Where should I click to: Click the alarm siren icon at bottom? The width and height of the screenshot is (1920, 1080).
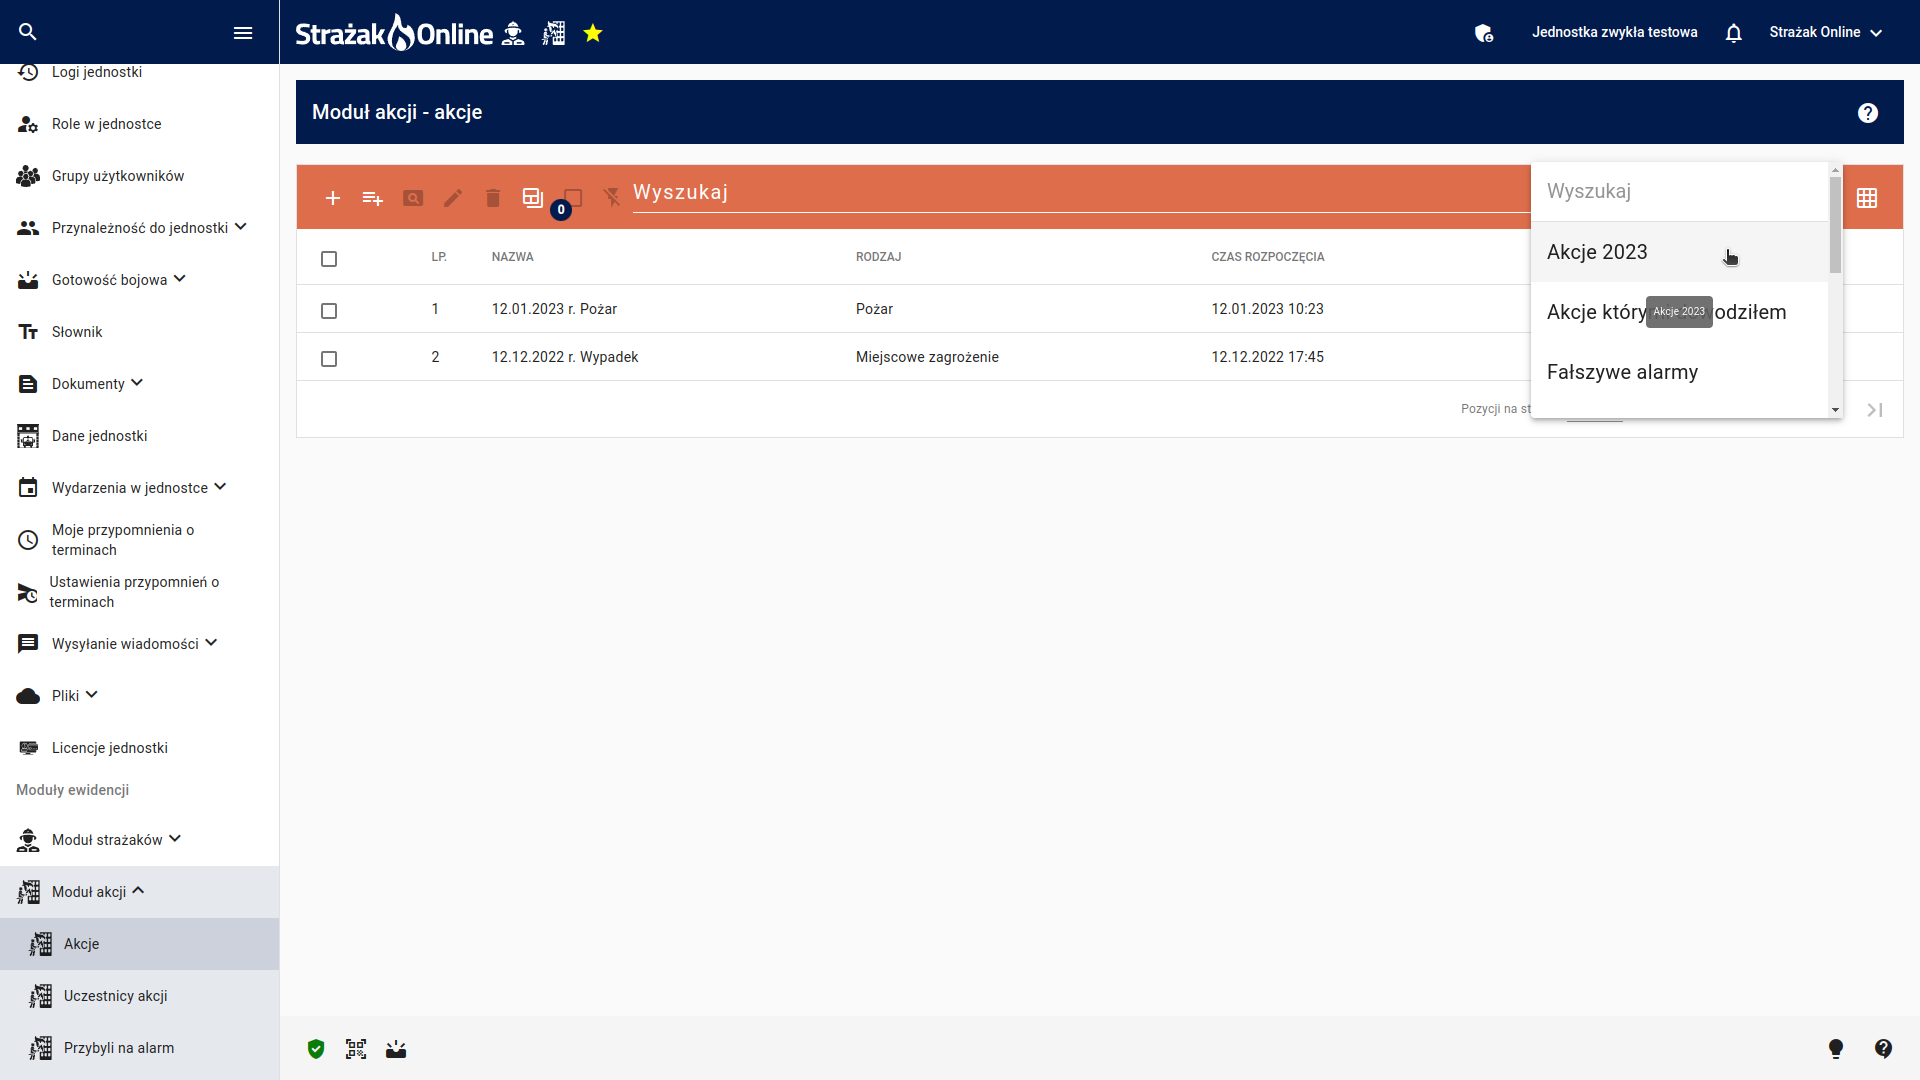pos(396,1049)
